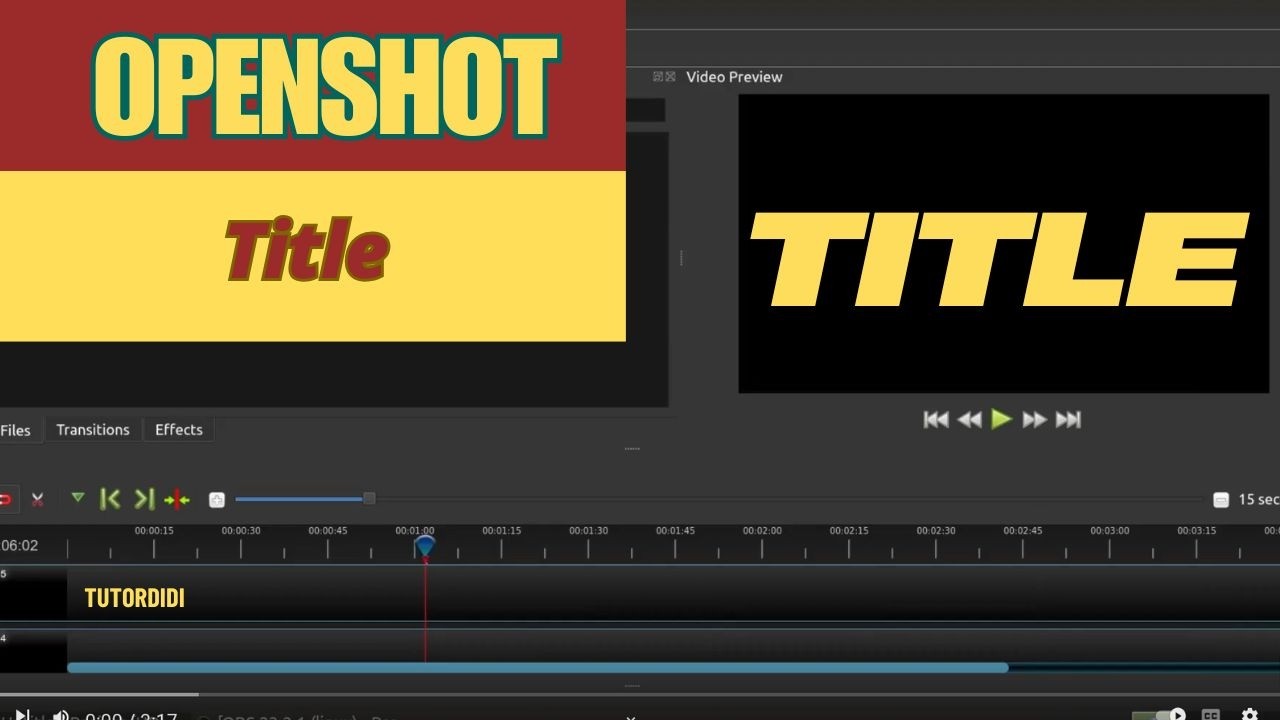Seek on the player progress bar
1280x720 pixels.
point(640,695)
